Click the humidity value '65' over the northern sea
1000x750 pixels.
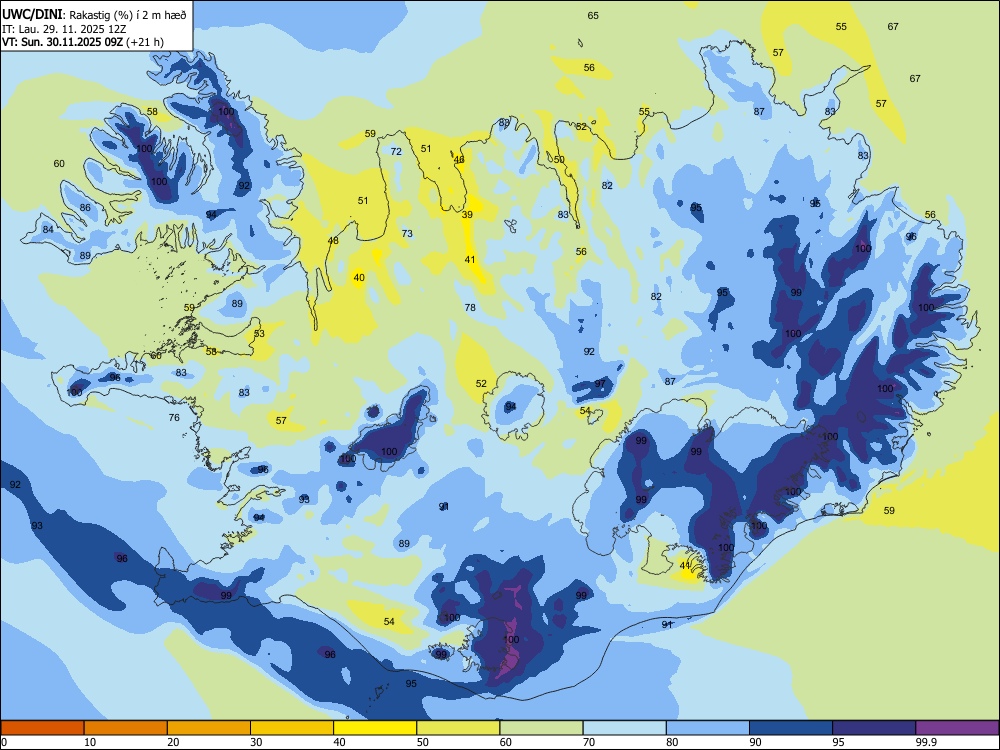593,16
